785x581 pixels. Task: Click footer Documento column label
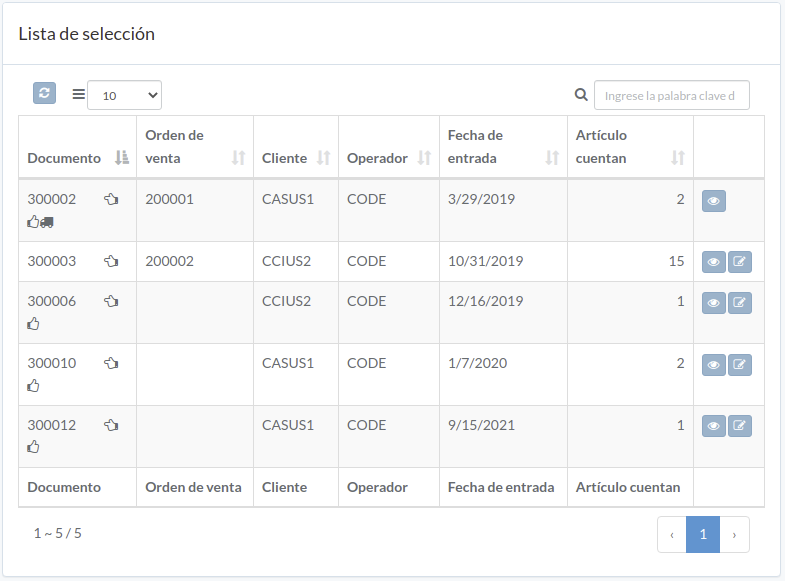click(x=64, y=487)
